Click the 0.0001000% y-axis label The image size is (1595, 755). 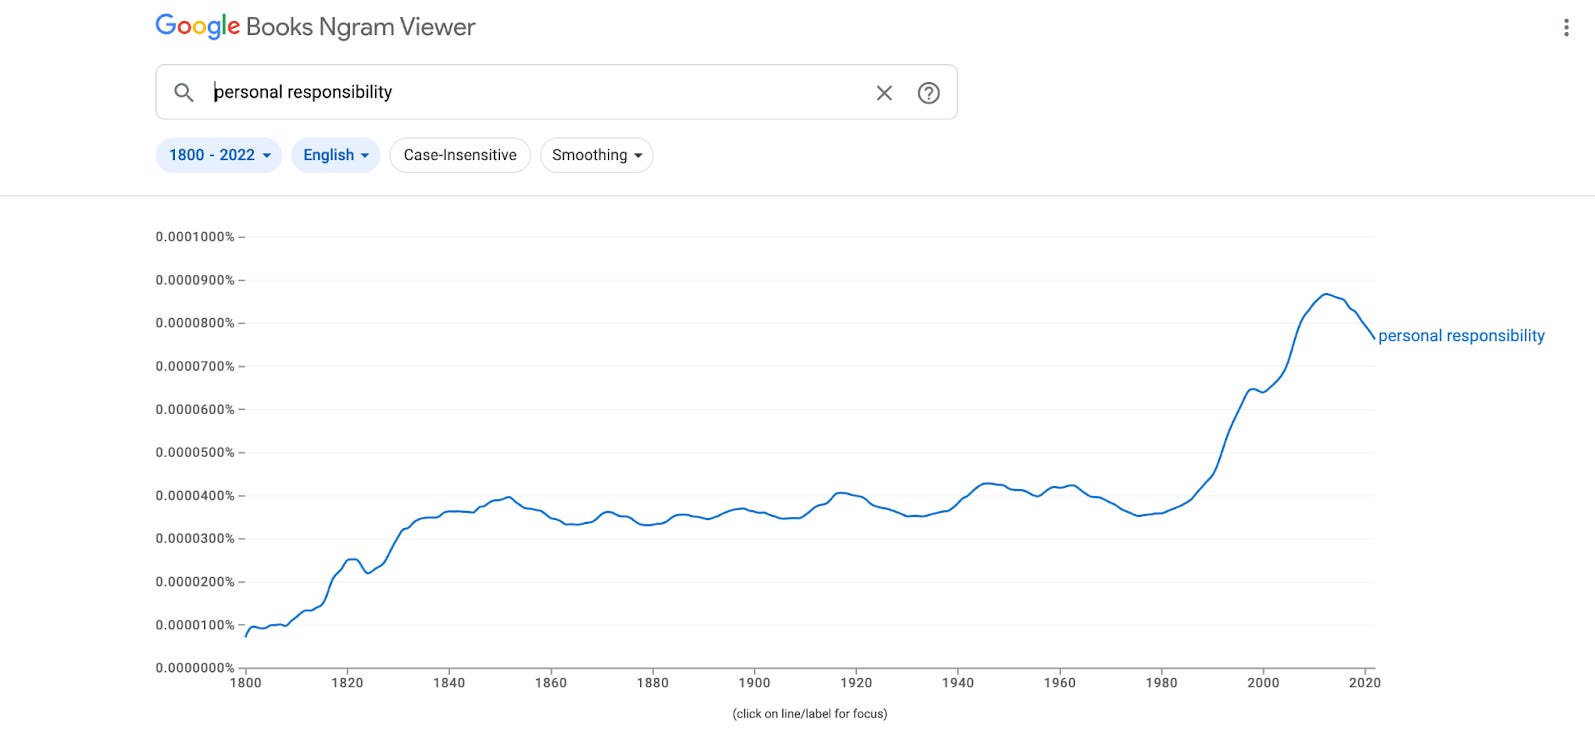(195, 237)
